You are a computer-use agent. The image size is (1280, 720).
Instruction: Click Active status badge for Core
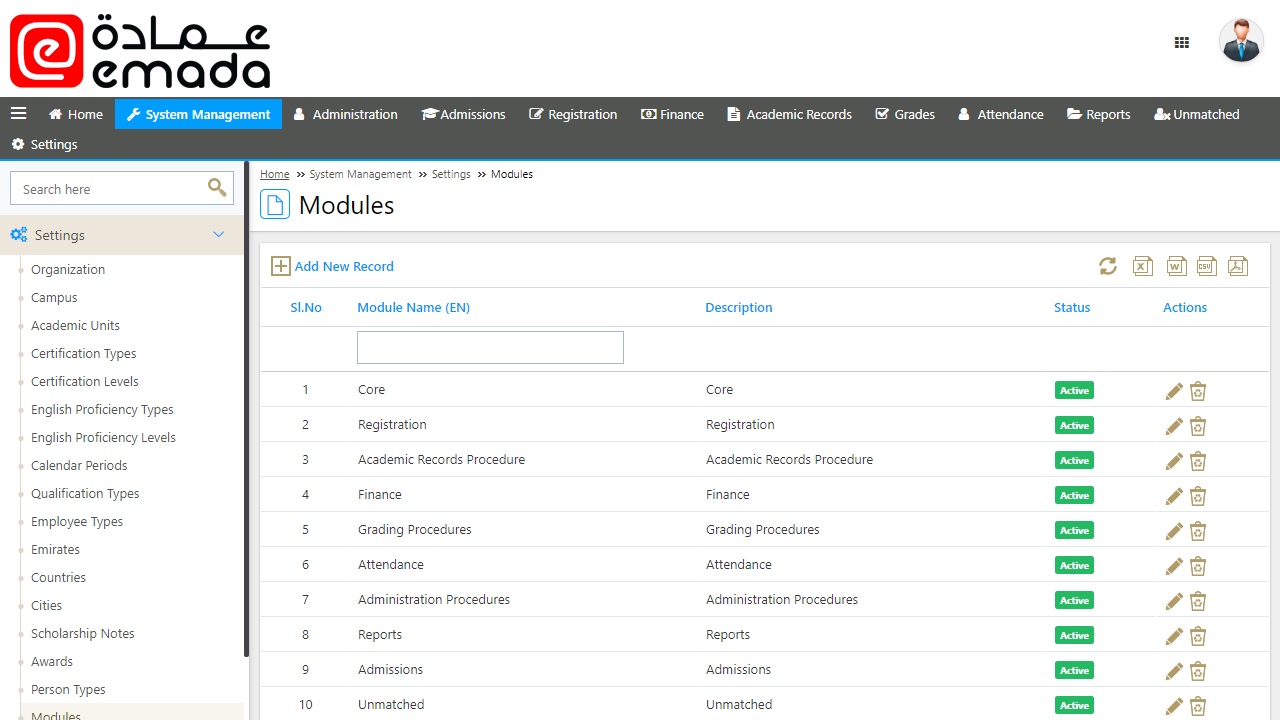1074,390
